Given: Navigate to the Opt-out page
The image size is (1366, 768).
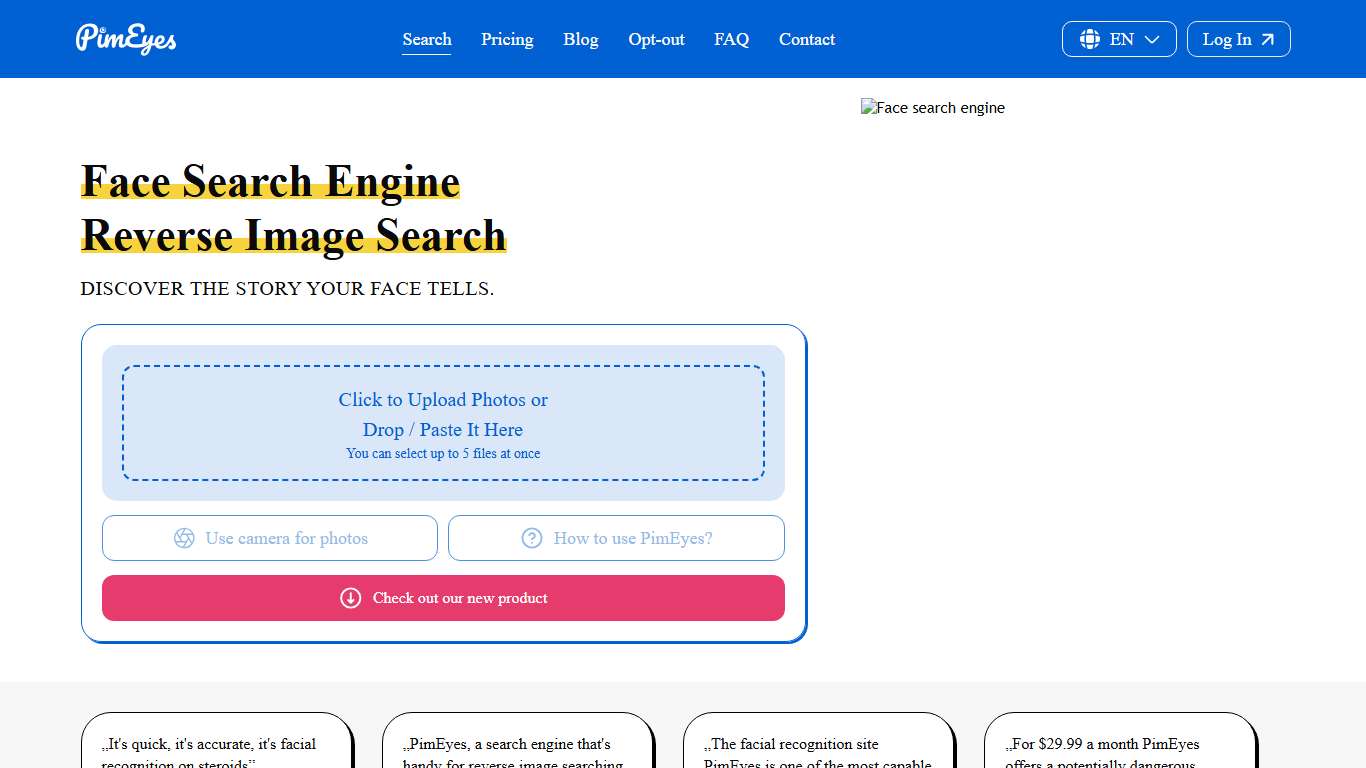Looking at the screenshot, I should (x=656, y=39).
